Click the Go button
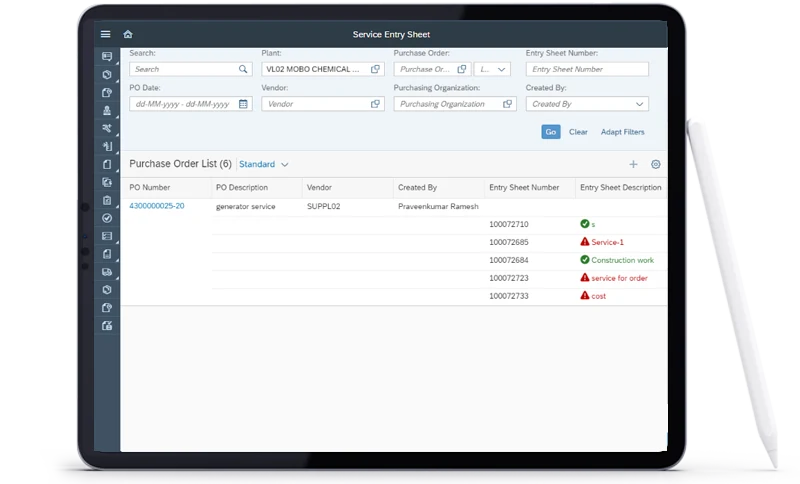 (x=551, y=132)
